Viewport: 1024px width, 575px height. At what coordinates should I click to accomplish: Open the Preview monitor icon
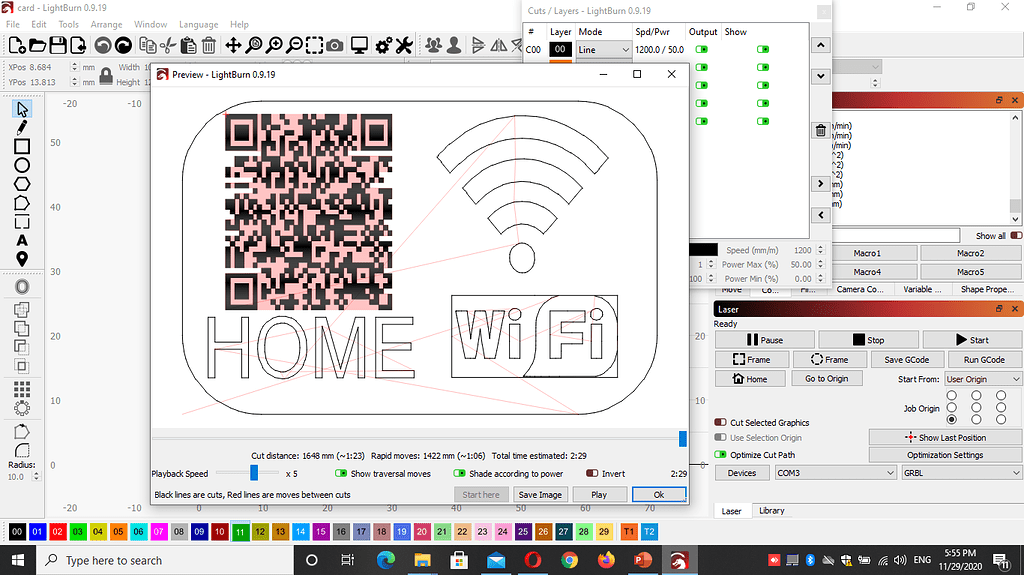pyautogui.click(x=359, y=45)
